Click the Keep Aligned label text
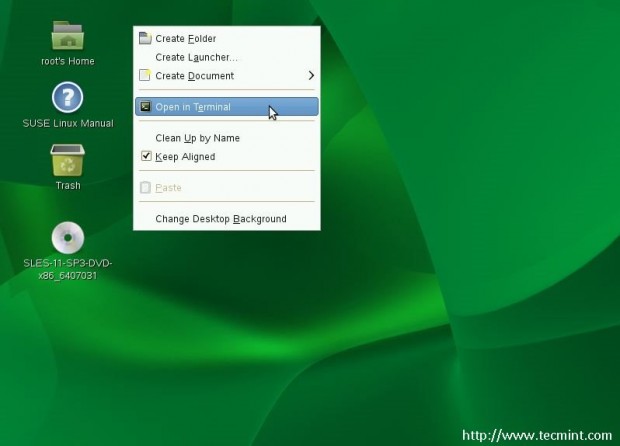This screenshot has width=620, height=446. pyautogui.click(x=185, y=157)
